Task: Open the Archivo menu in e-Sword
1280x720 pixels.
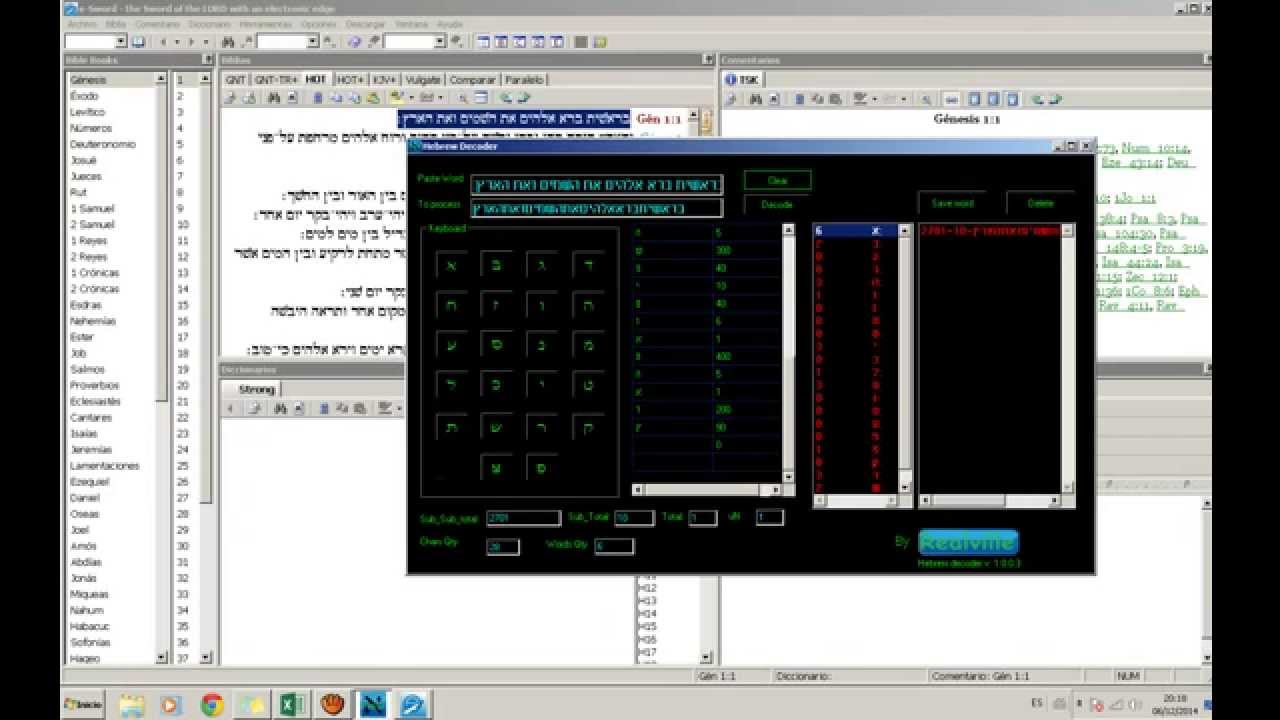Action: 82,23
